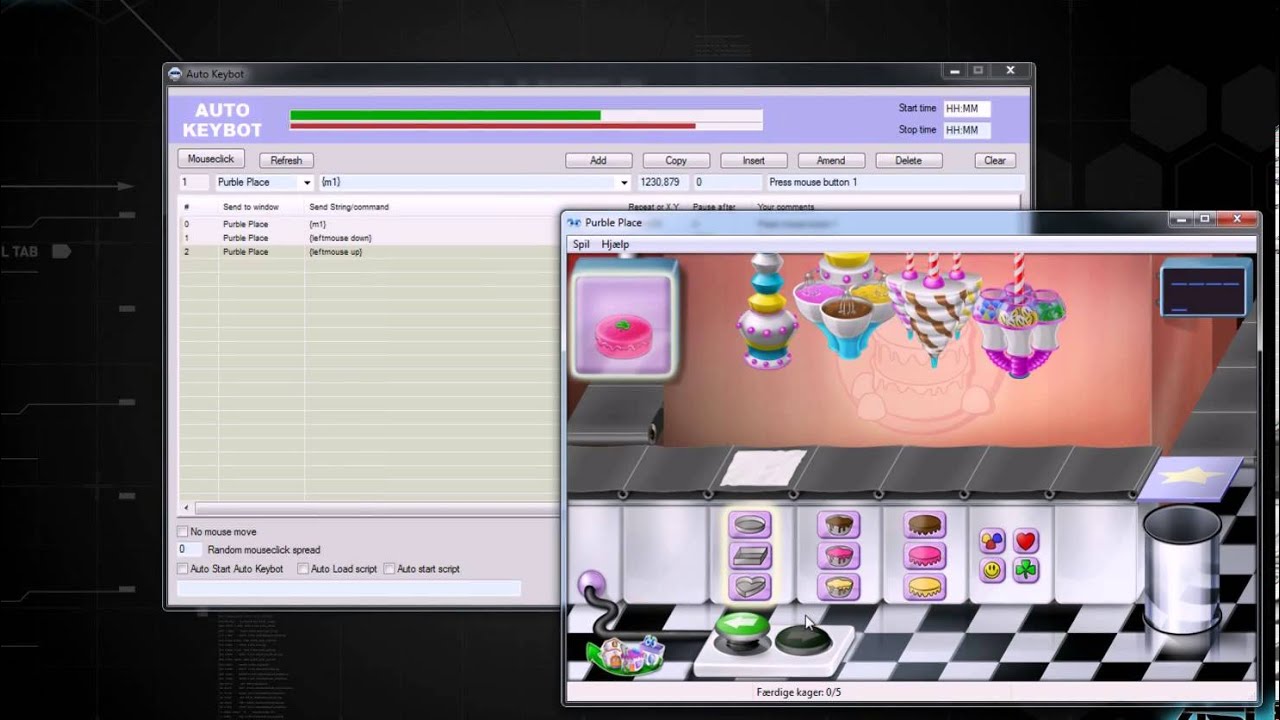1280x720 pixels.
Task: Click the batter flavor dispenser machine
Action: [841, 306]
